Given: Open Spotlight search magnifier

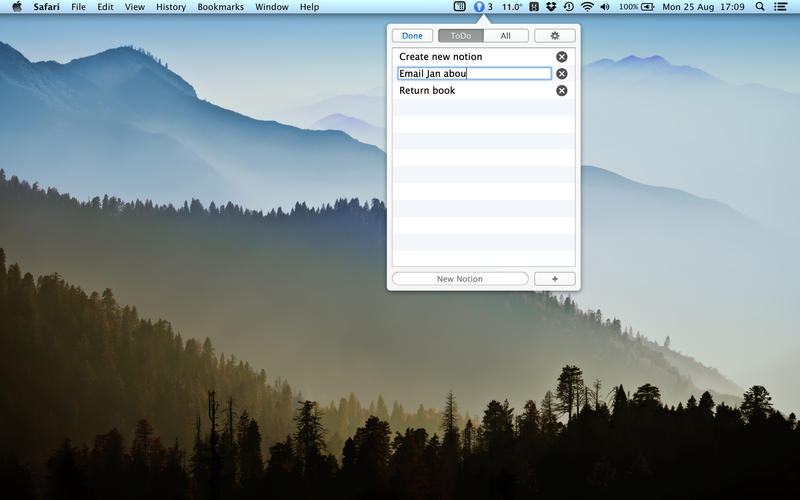Looking at the screenshot, I should [759, 7].
